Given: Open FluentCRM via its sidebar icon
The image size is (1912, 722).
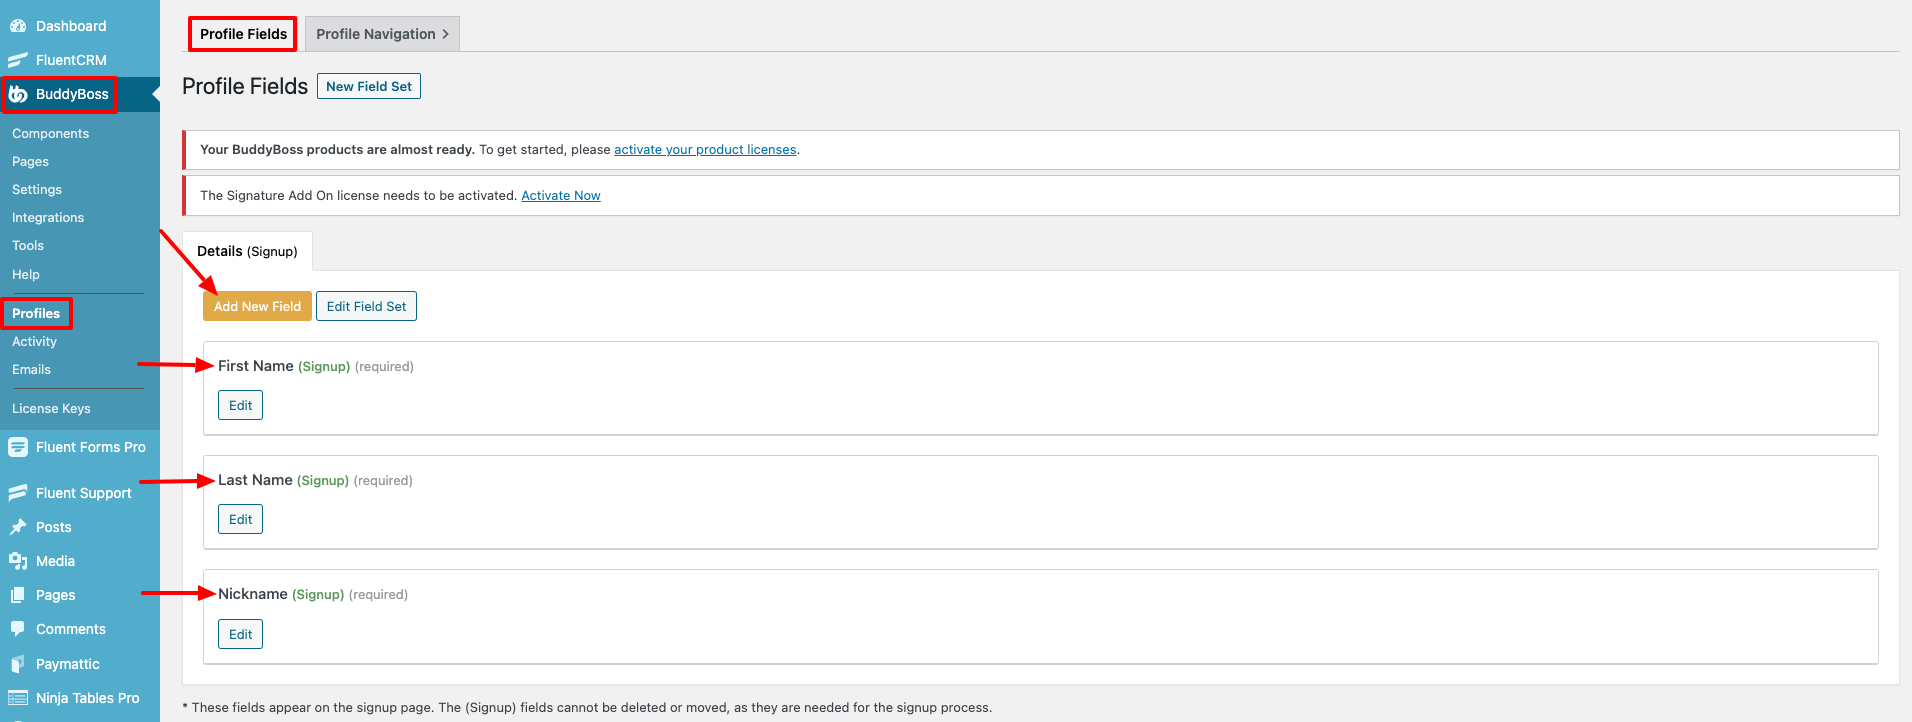Looking at the screenshot, I should pyautogui.click(x=18, y=60).
